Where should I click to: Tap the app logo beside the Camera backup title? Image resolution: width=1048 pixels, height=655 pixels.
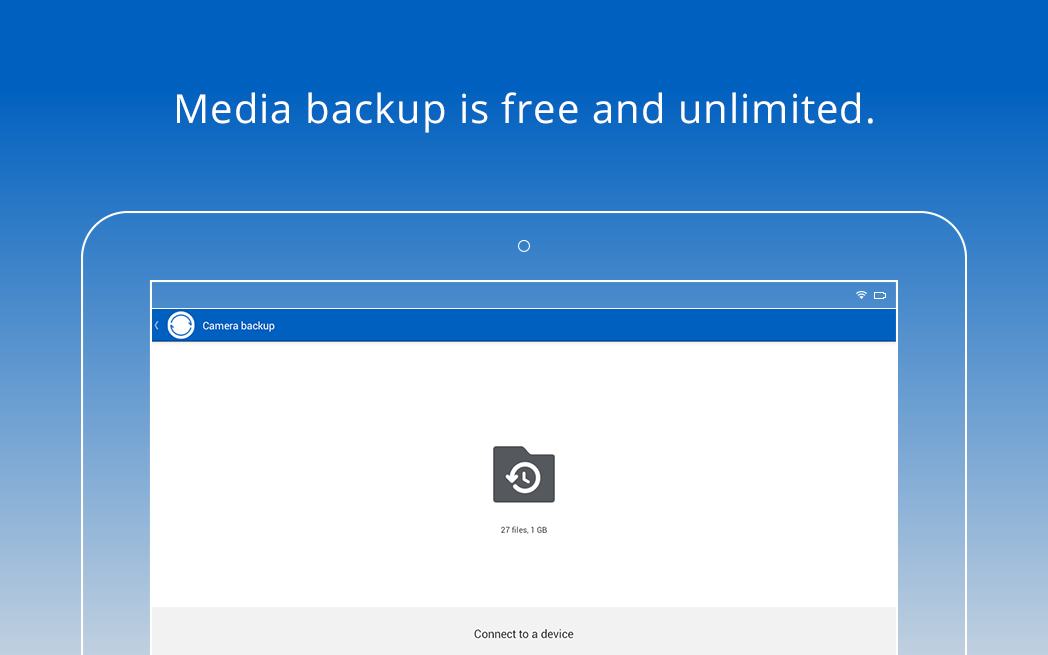coord(181,325)
